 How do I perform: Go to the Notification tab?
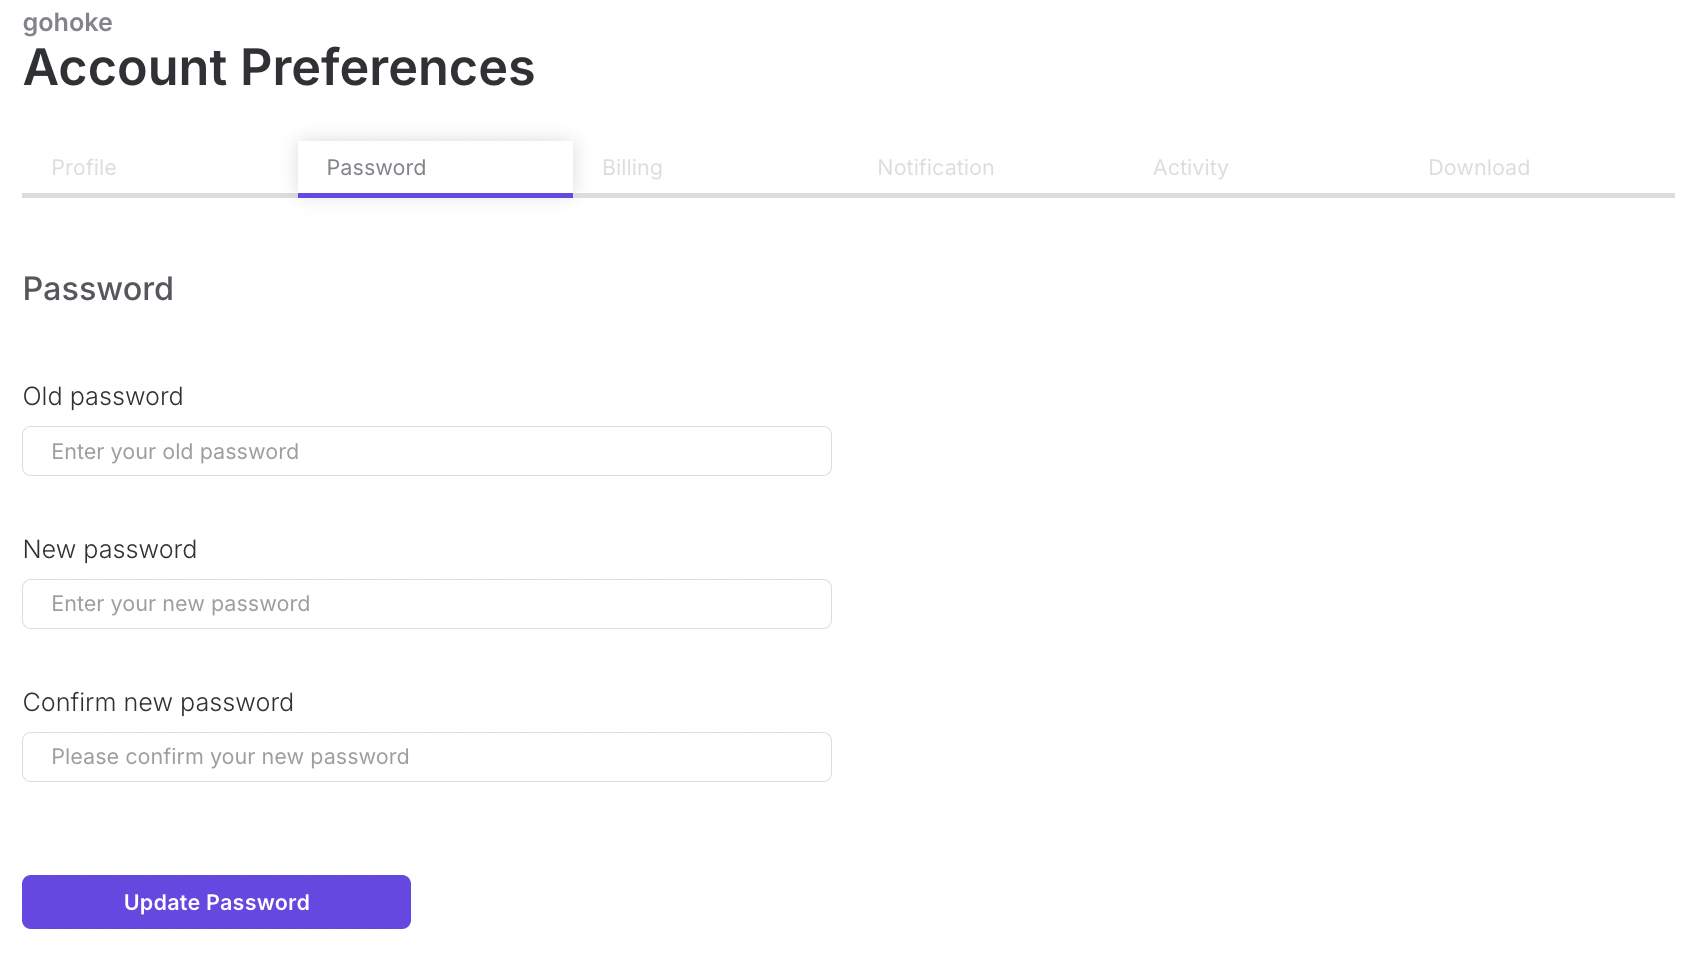[x=935, y=168]
